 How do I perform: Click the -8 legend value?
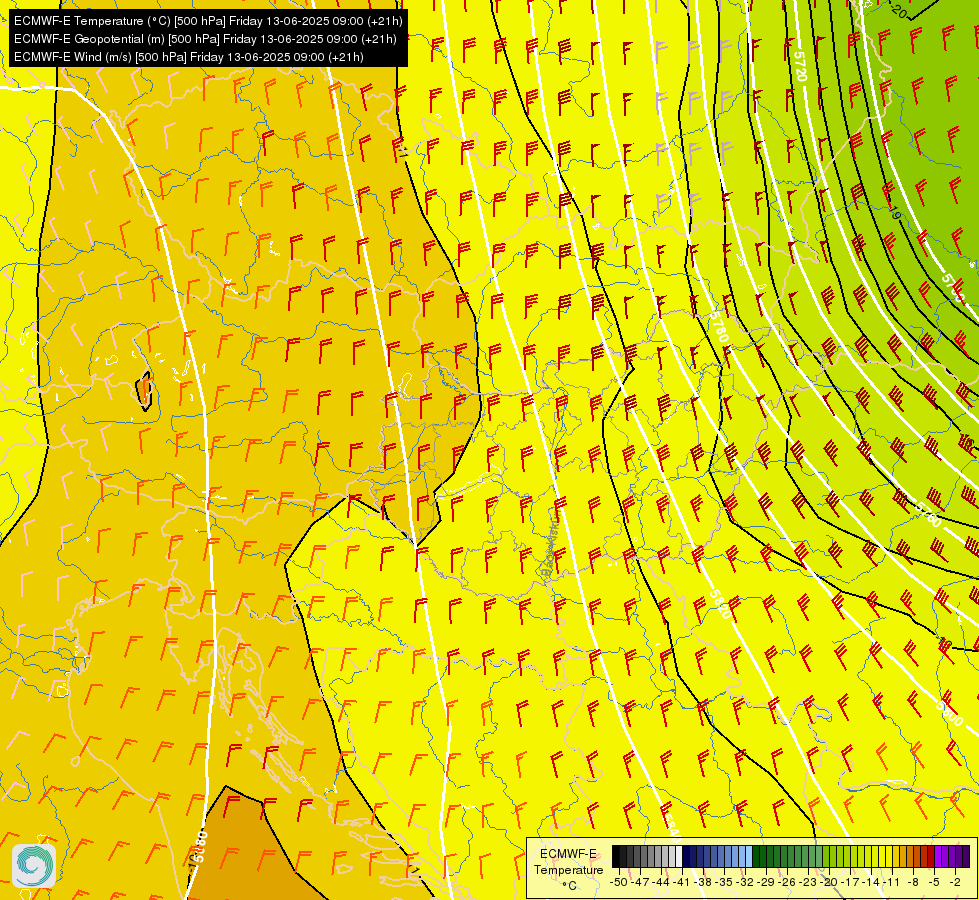click(x=913, y=882)
